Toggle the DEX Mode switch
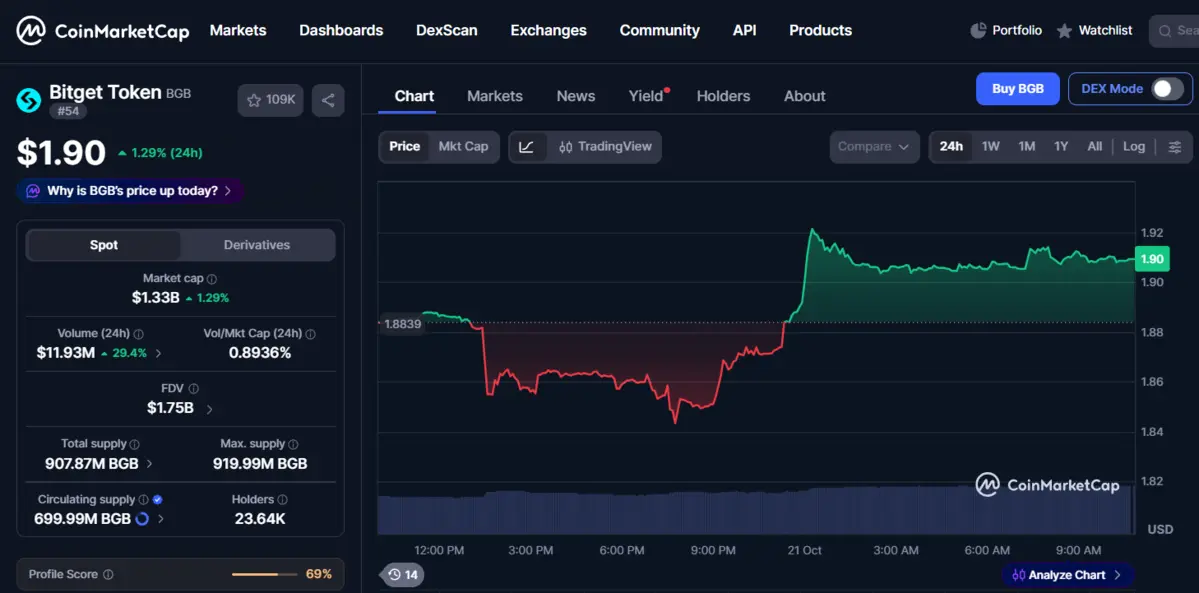The image size is (1199, 593). click(x=1167, y=89)
